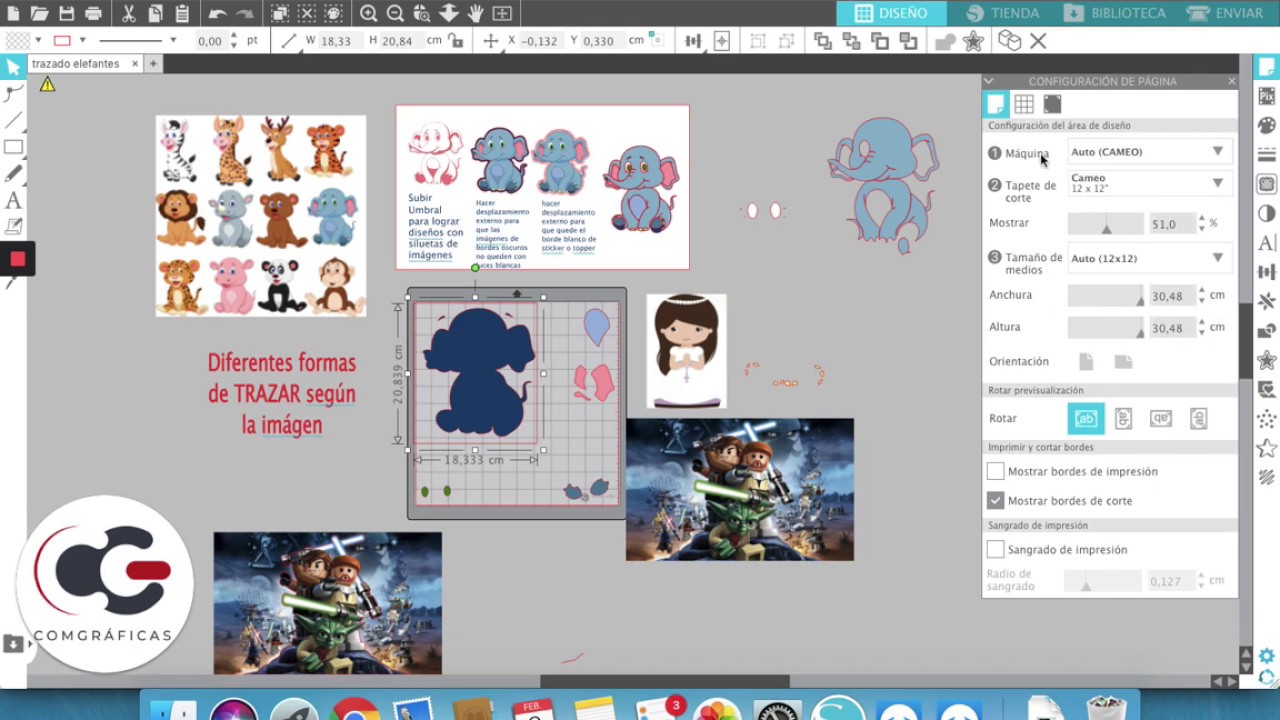Open the Pix panel in right sidebar
This screenshot has height=720, width=1280.
point(1267,96)
